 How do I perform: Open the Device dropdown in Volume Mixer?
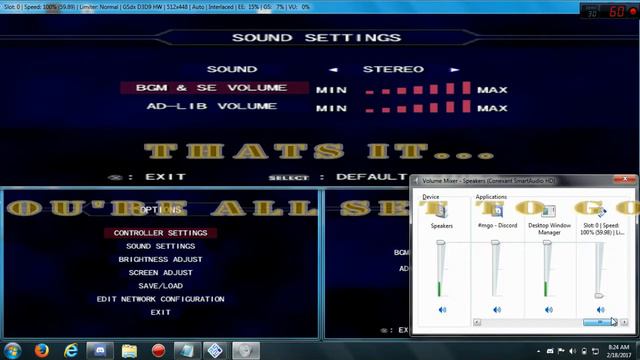coord(430,197)
